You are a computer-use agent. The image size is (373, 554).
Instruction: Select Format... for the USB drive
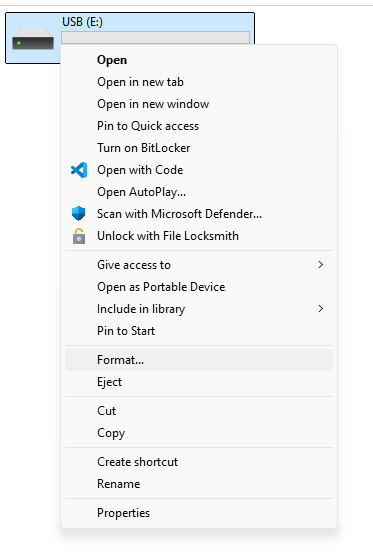[199, 360]
